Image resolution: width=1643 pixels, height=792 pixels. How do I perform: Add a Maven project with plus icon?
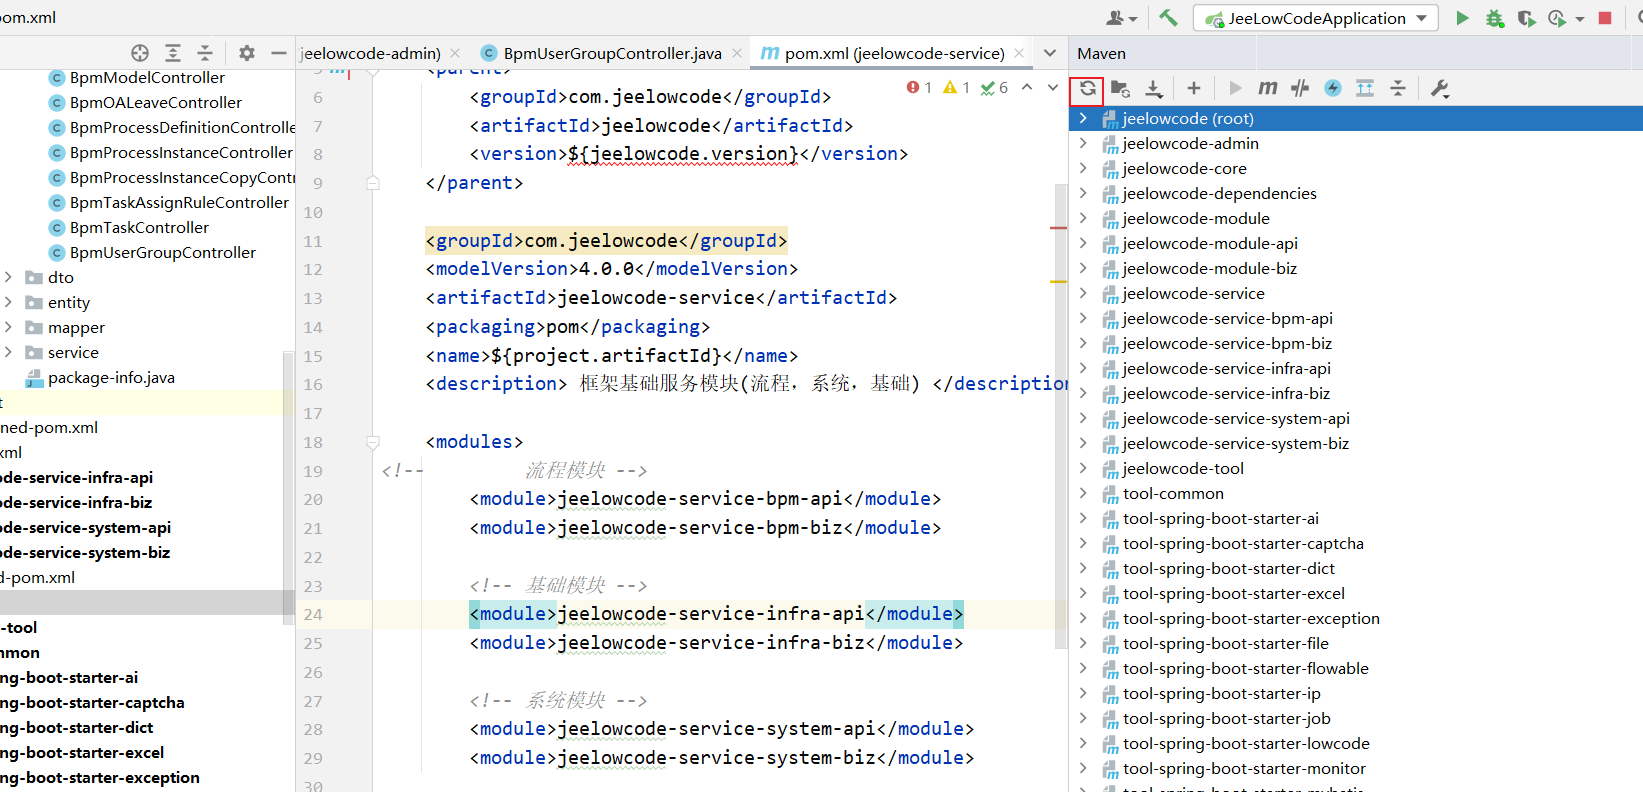[x=1193, y=89]
